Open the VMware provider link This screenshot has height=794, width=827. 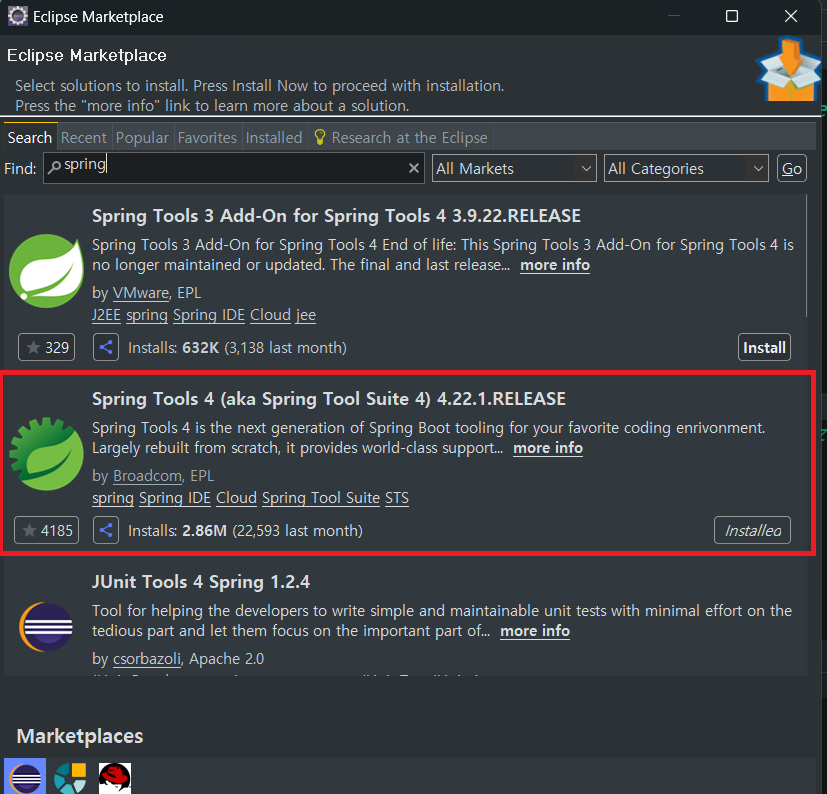(141, 293)
